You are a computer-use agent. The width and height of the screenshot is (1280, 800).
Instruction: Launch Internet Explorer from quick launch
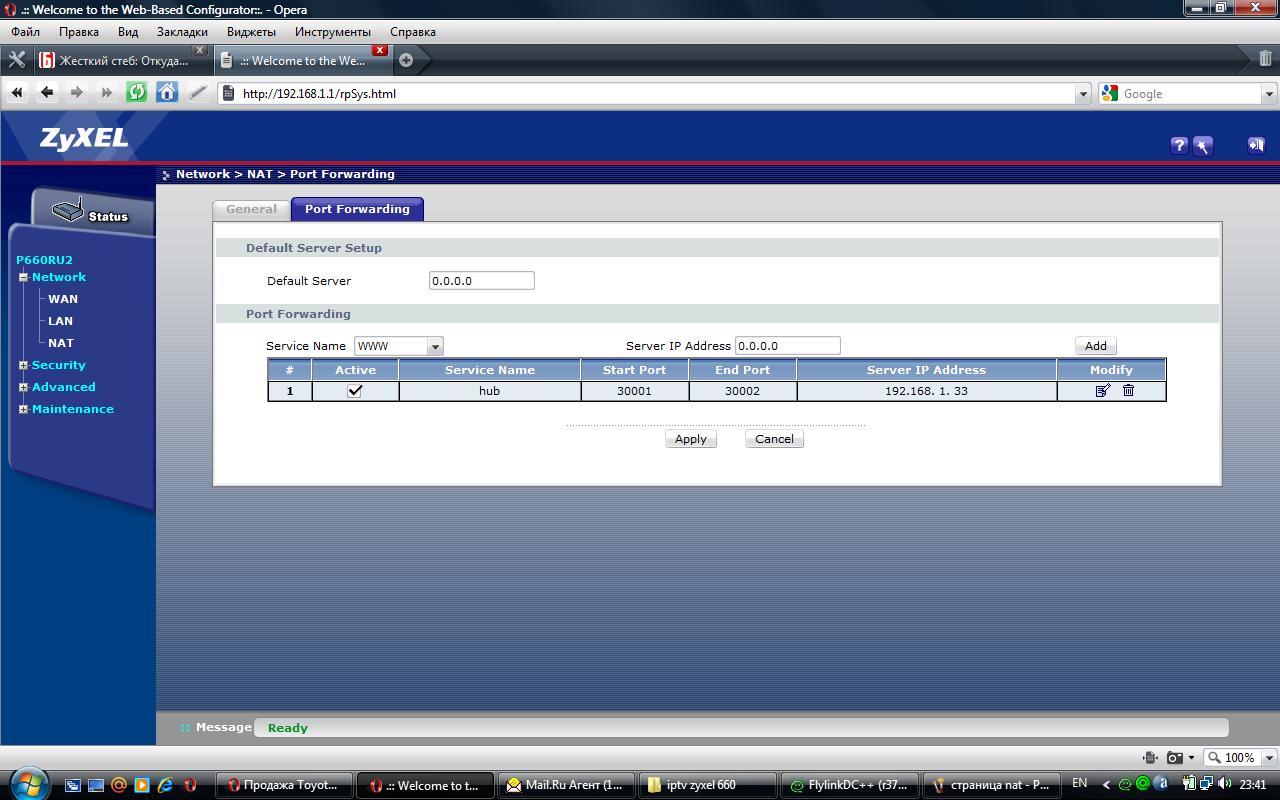click(x=165, y=785)
